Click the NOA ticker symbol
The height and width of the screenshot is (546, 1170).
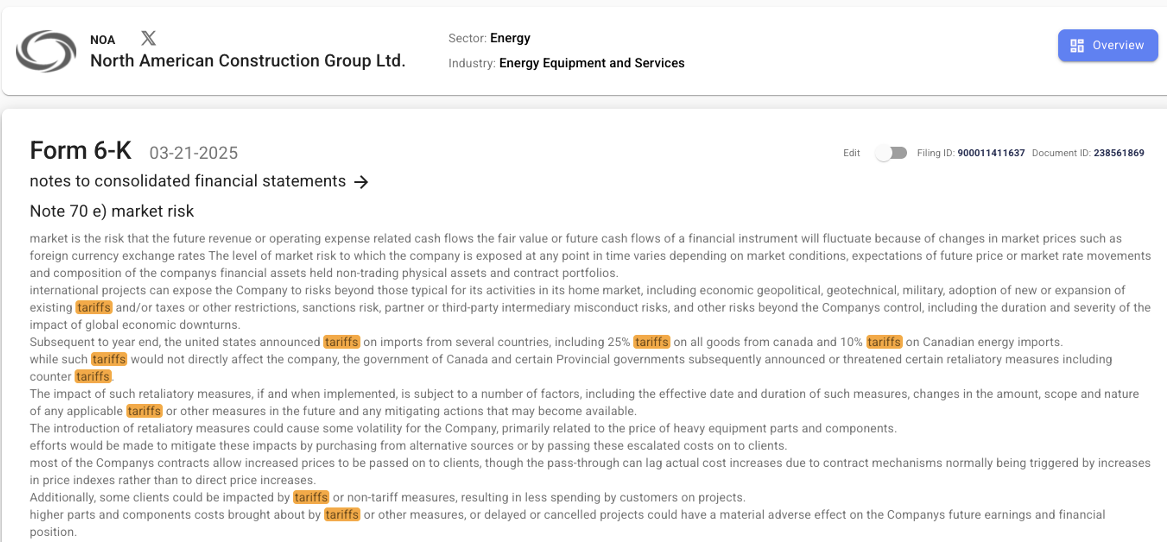click(103, 40)
